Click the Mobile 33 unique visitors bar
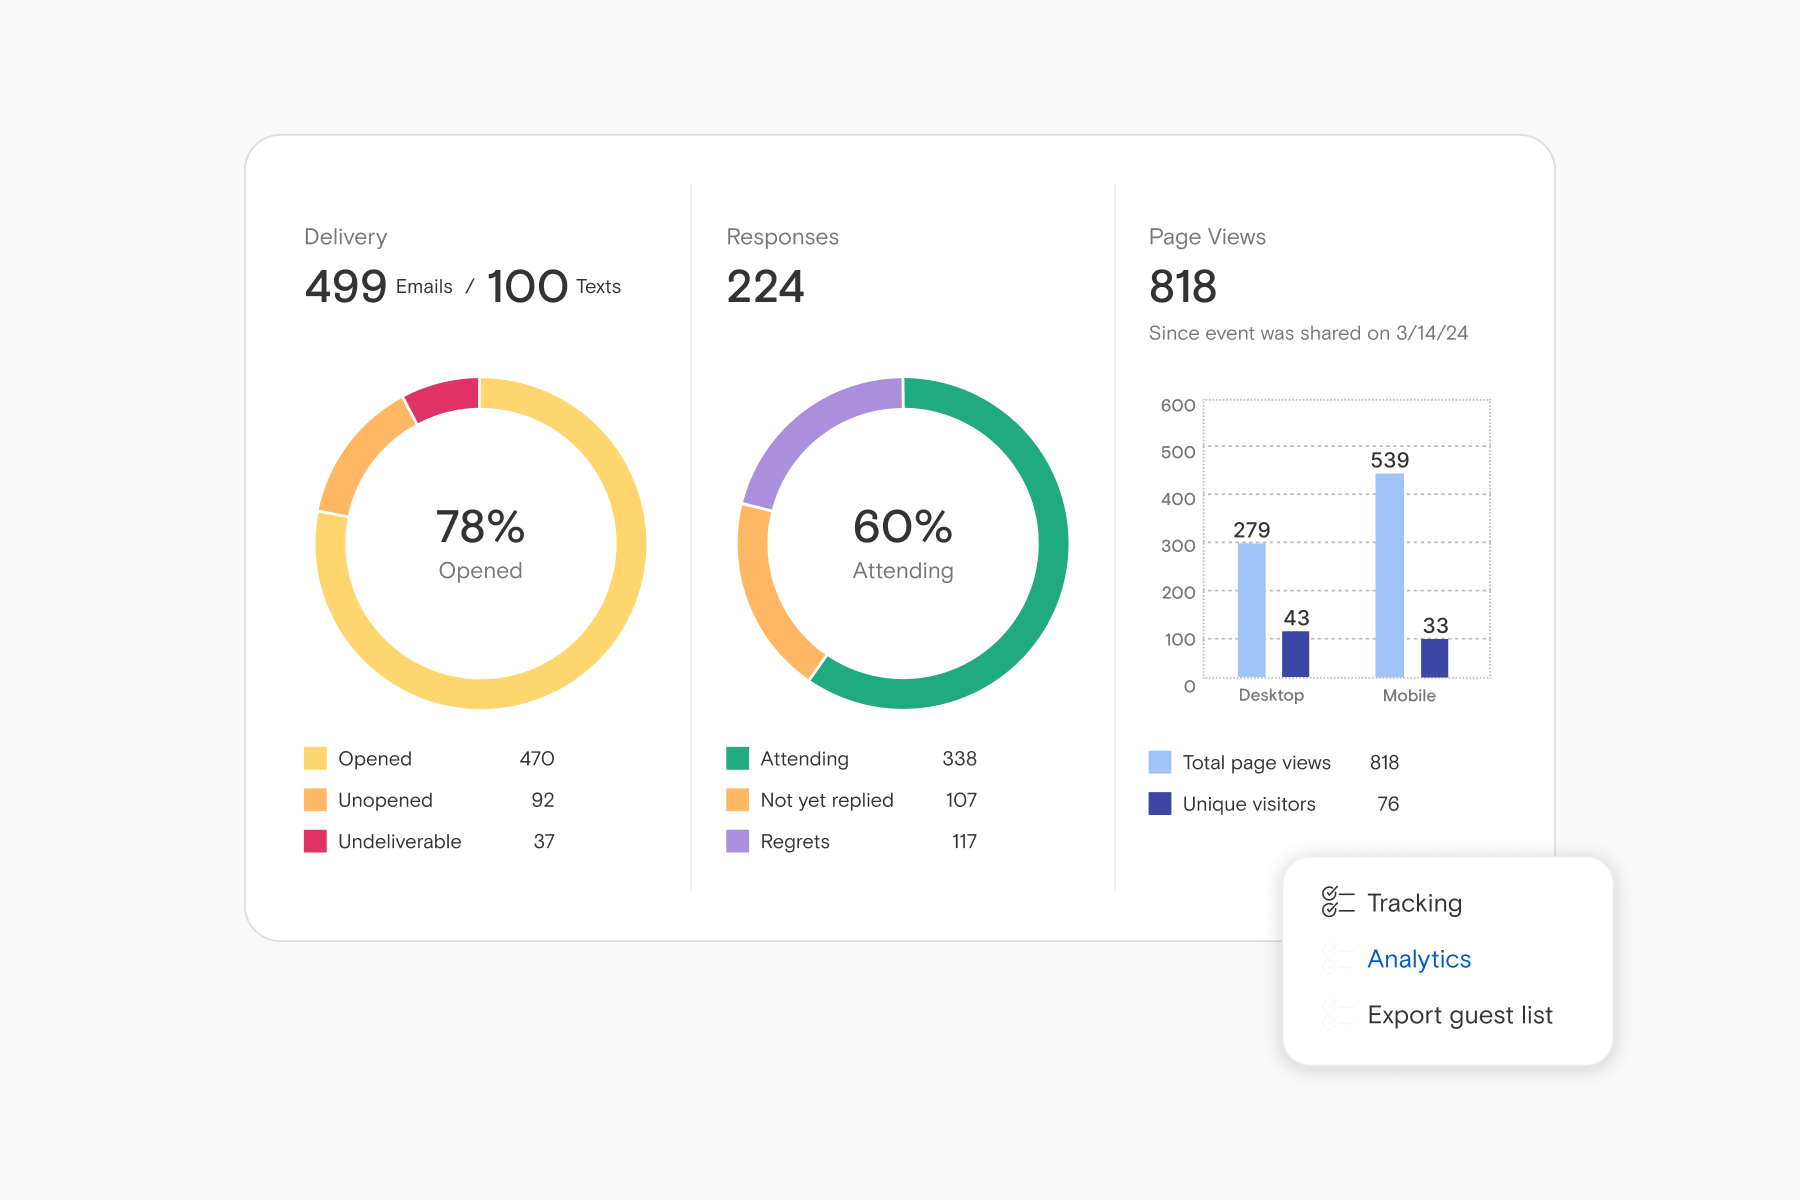Screen dimensions: 1800x1200 pos(1435,658)
